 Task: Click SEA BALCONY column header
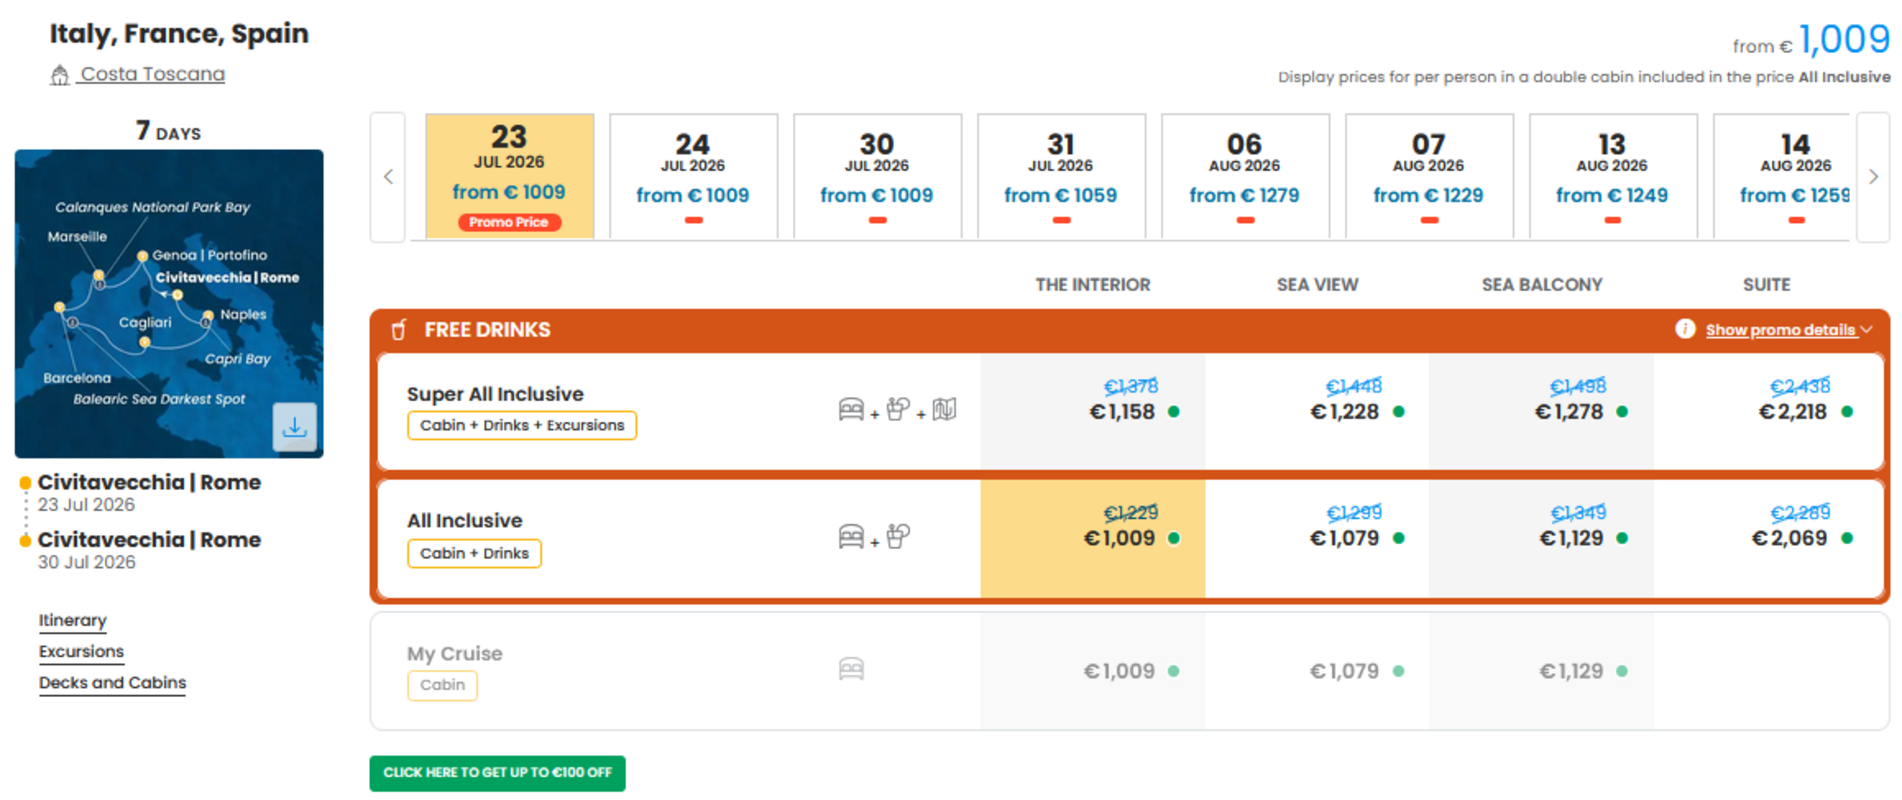[1542, 285]
